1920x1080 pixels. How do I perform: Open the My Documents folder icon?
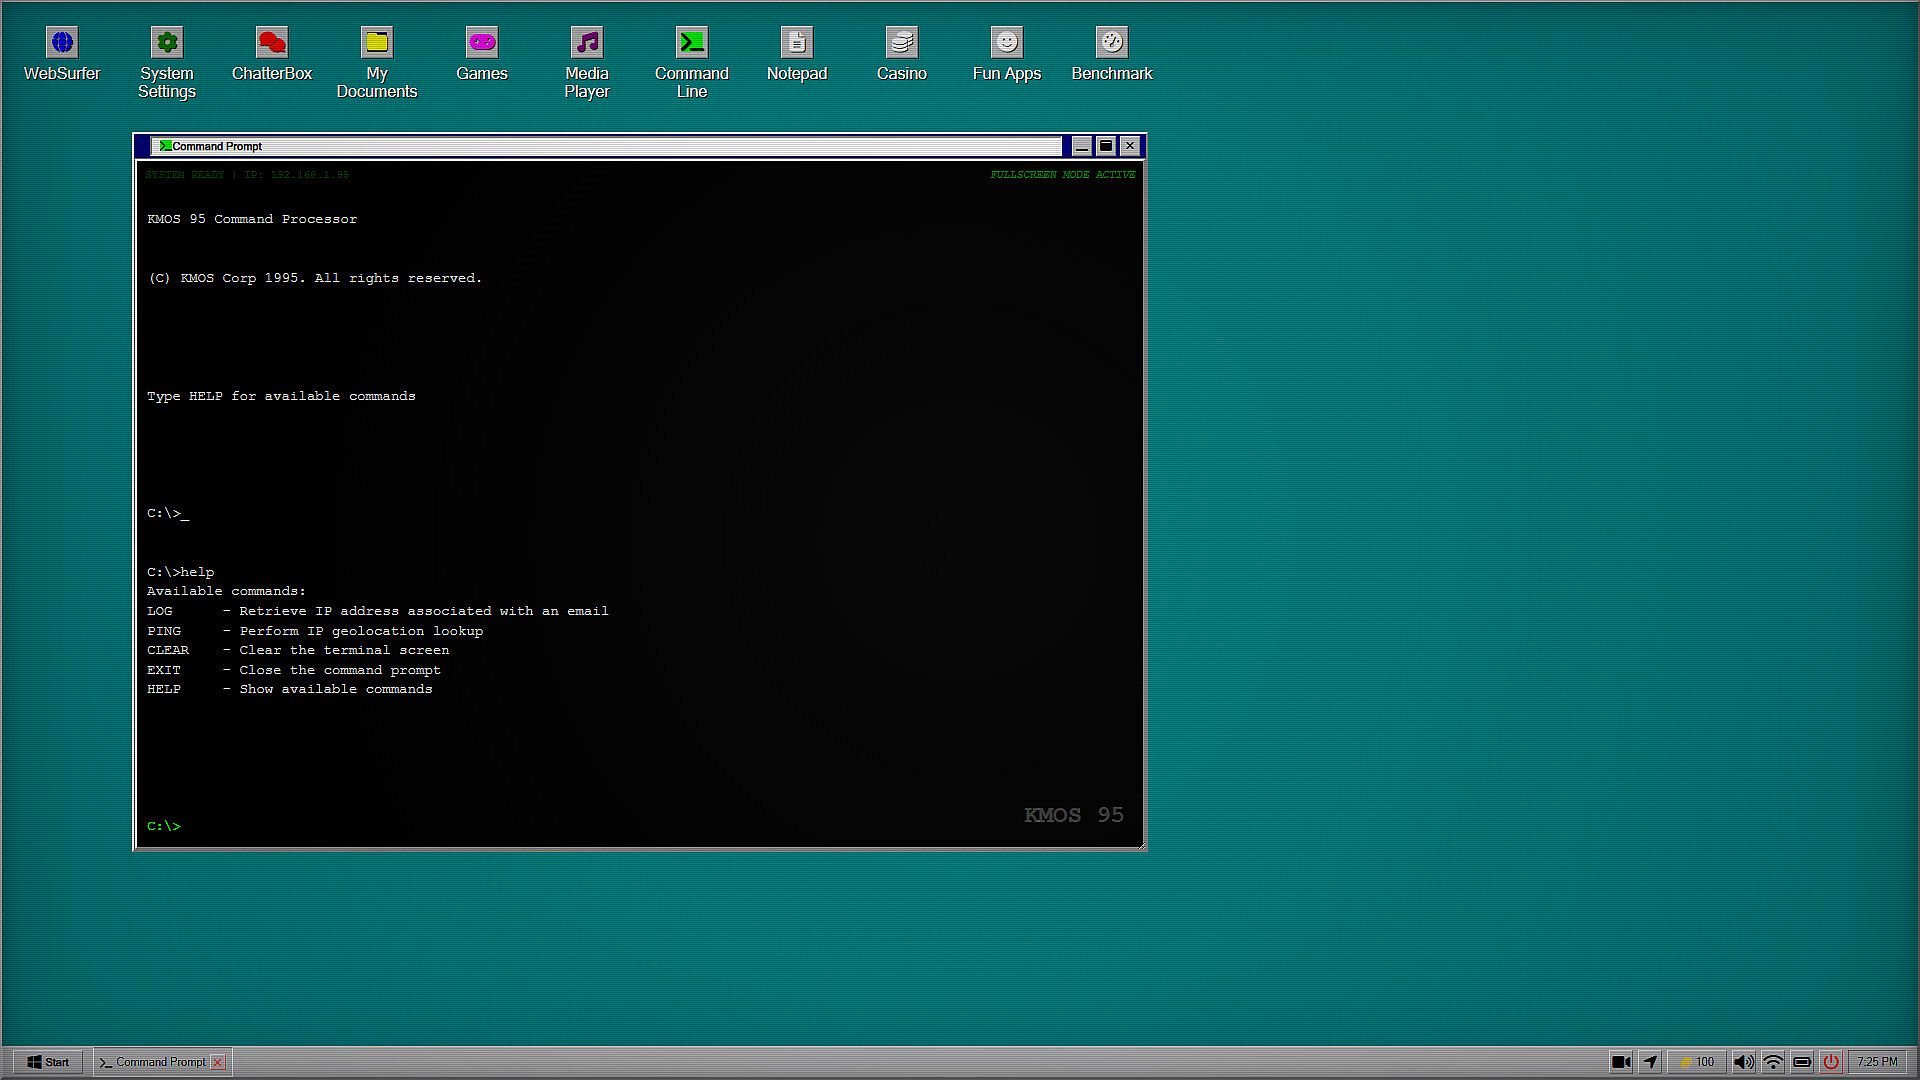[x=377, y=43]
